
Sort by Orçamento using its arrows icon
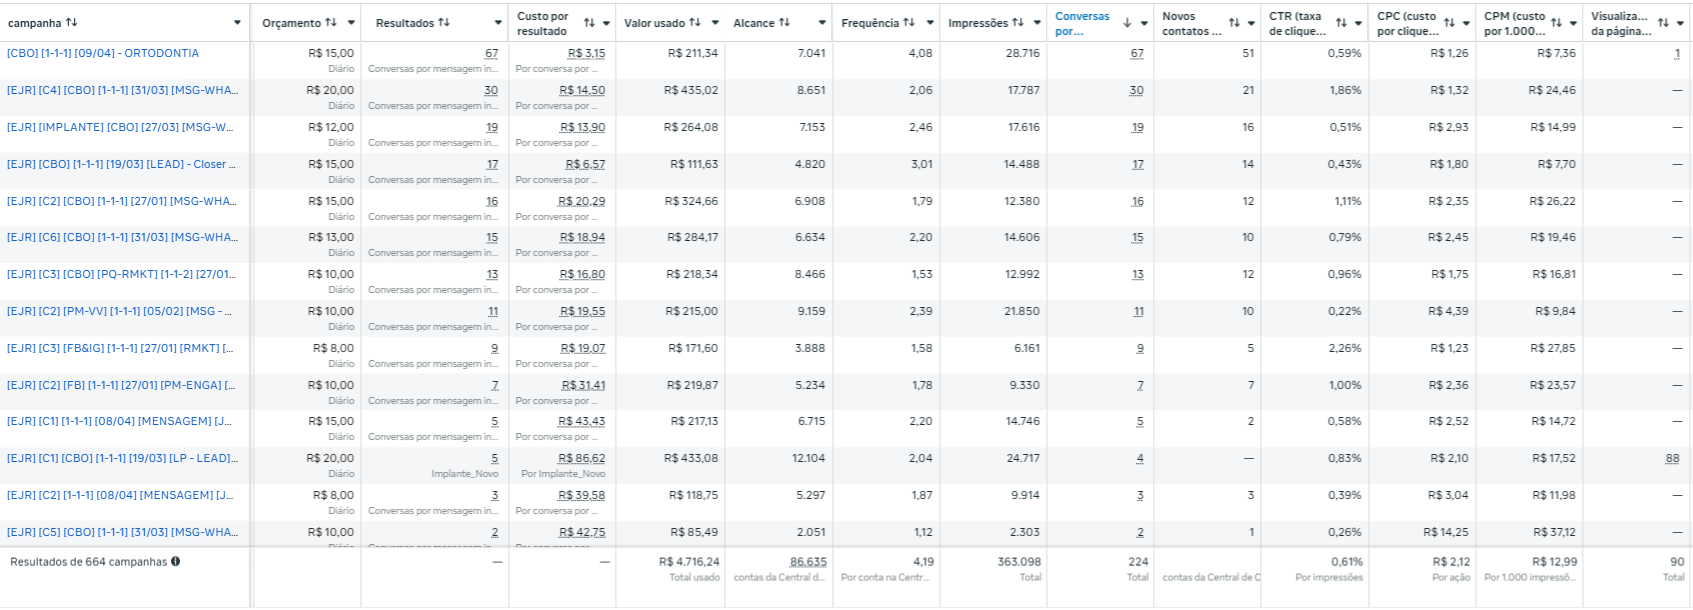(x=331, y=22)
